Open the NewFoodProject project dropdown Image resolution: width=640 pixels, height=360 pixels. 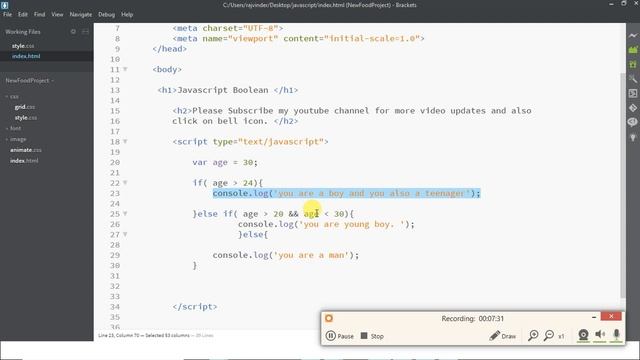(29, 81)
